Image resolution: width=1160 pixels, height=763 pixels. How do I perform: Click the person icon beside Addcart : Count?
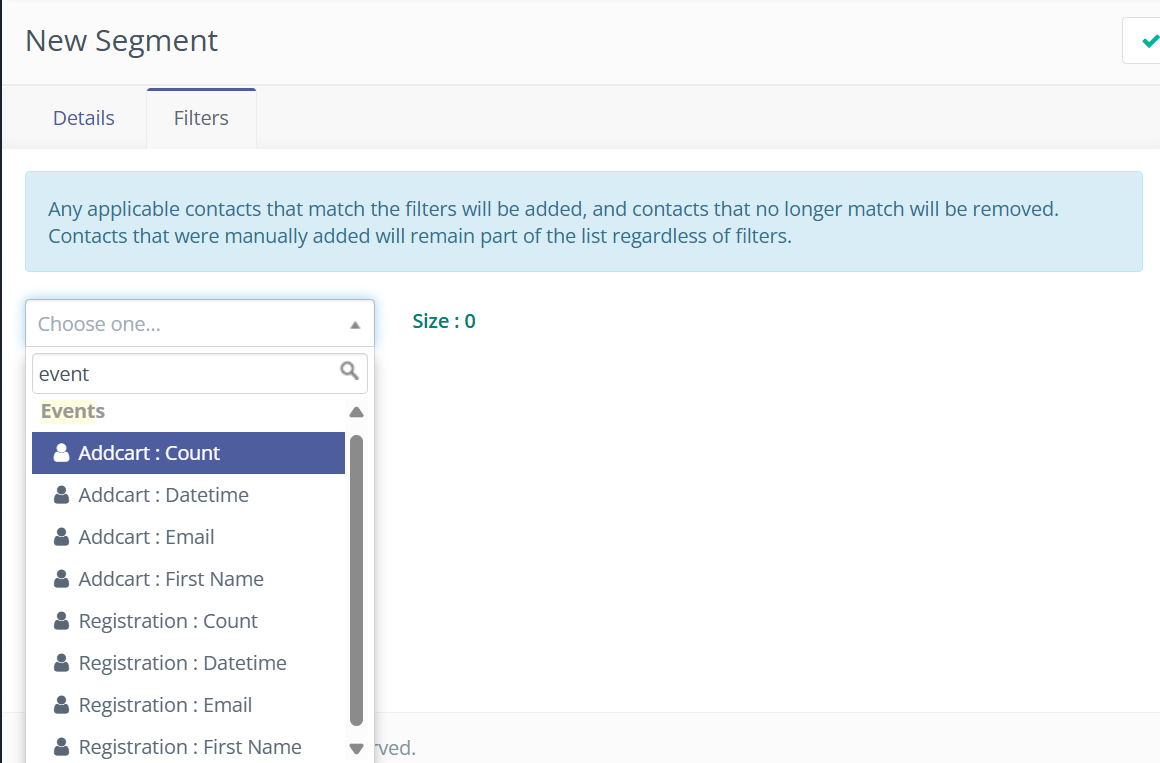pos(61,453)
